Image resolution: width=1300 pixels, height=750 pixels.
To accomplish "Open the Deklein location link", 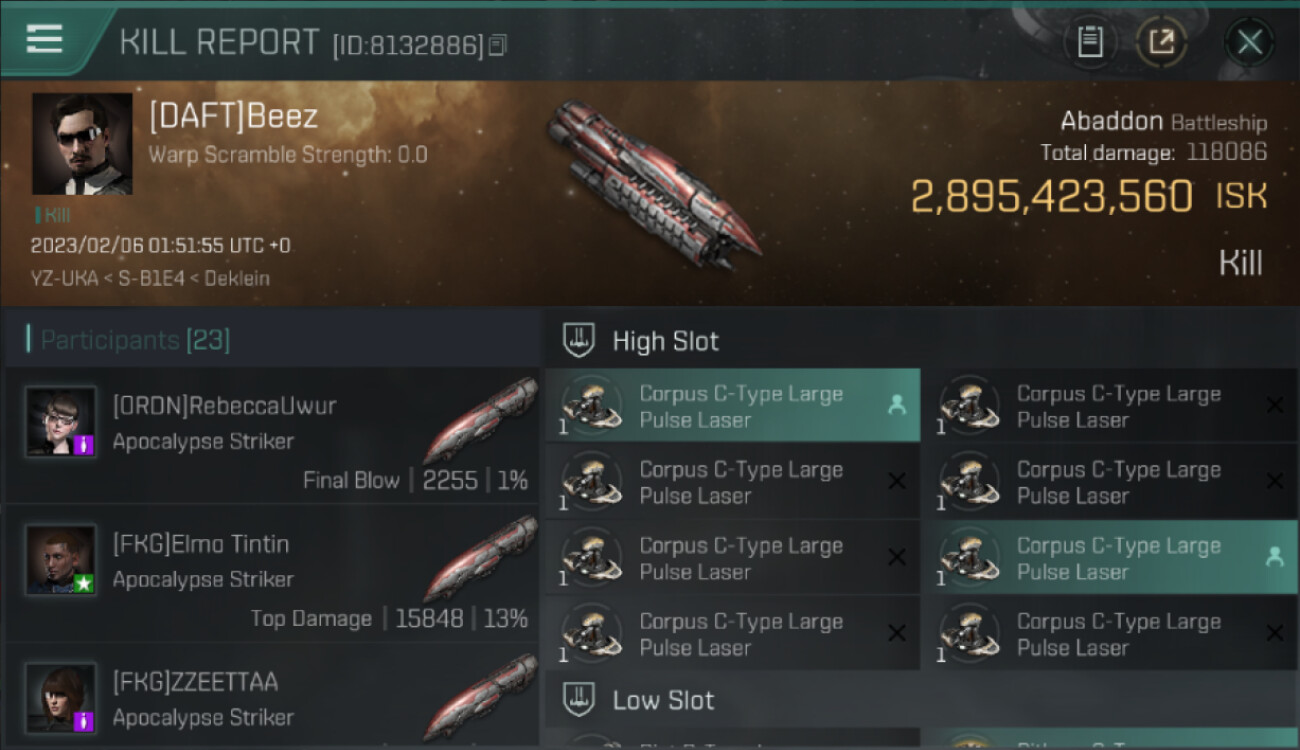I will click(x=237, y=278).
